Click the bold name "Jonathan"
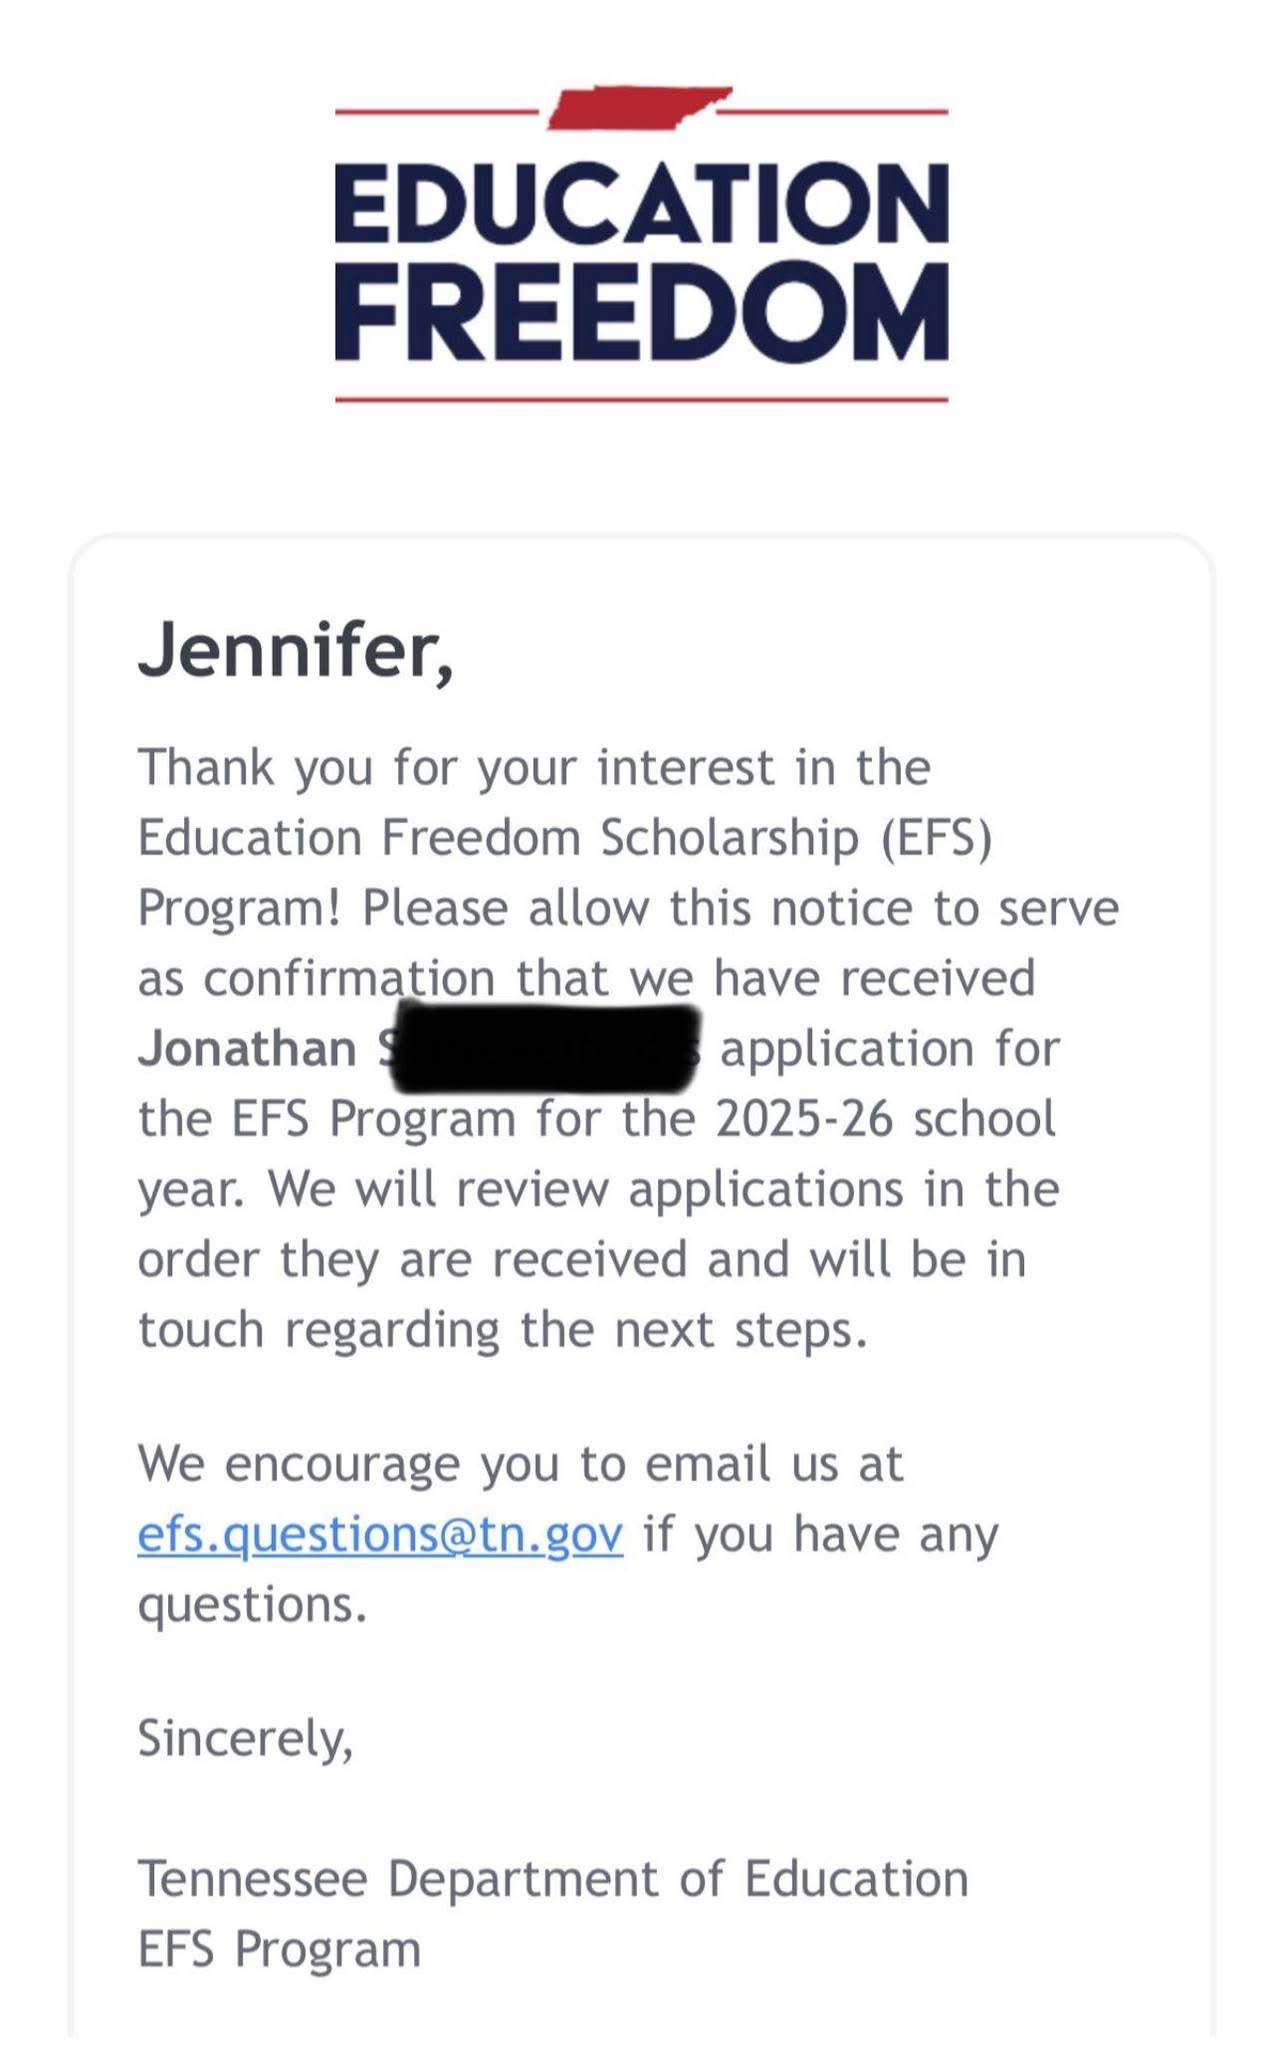Screen dimensions: 1284x2048 (x=248, y=1049)
